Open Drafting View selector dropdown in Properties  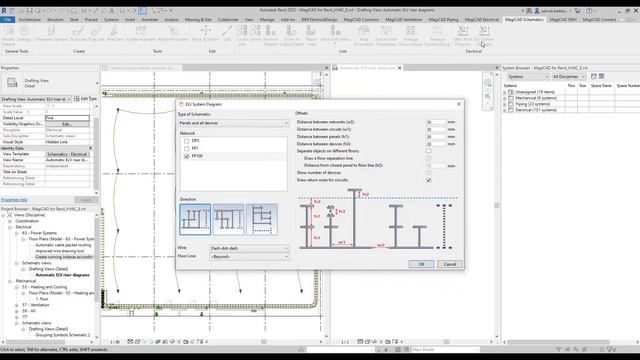[36, 99]
